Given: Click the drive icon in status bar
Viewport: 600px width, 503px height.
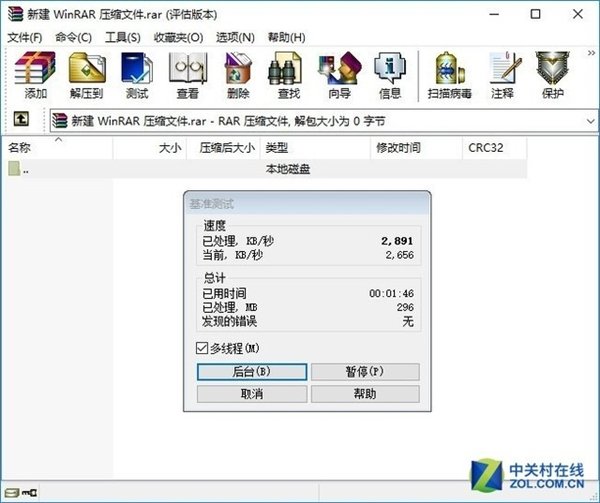Looking at the screenshot, I should point(11,492).
